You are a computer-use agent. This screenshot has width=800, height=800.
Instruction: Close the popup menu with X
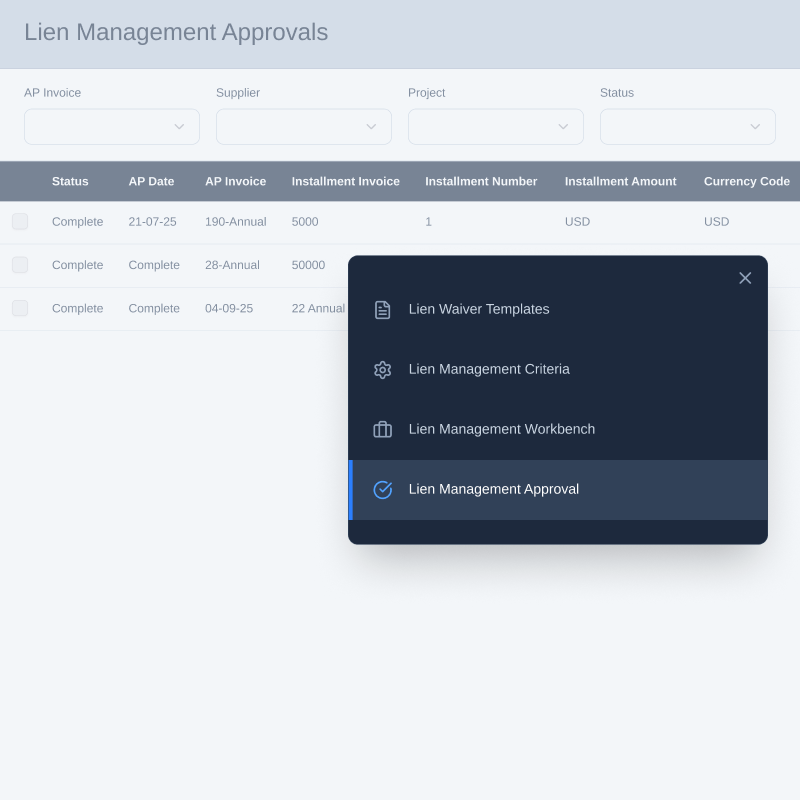[745, 278]
